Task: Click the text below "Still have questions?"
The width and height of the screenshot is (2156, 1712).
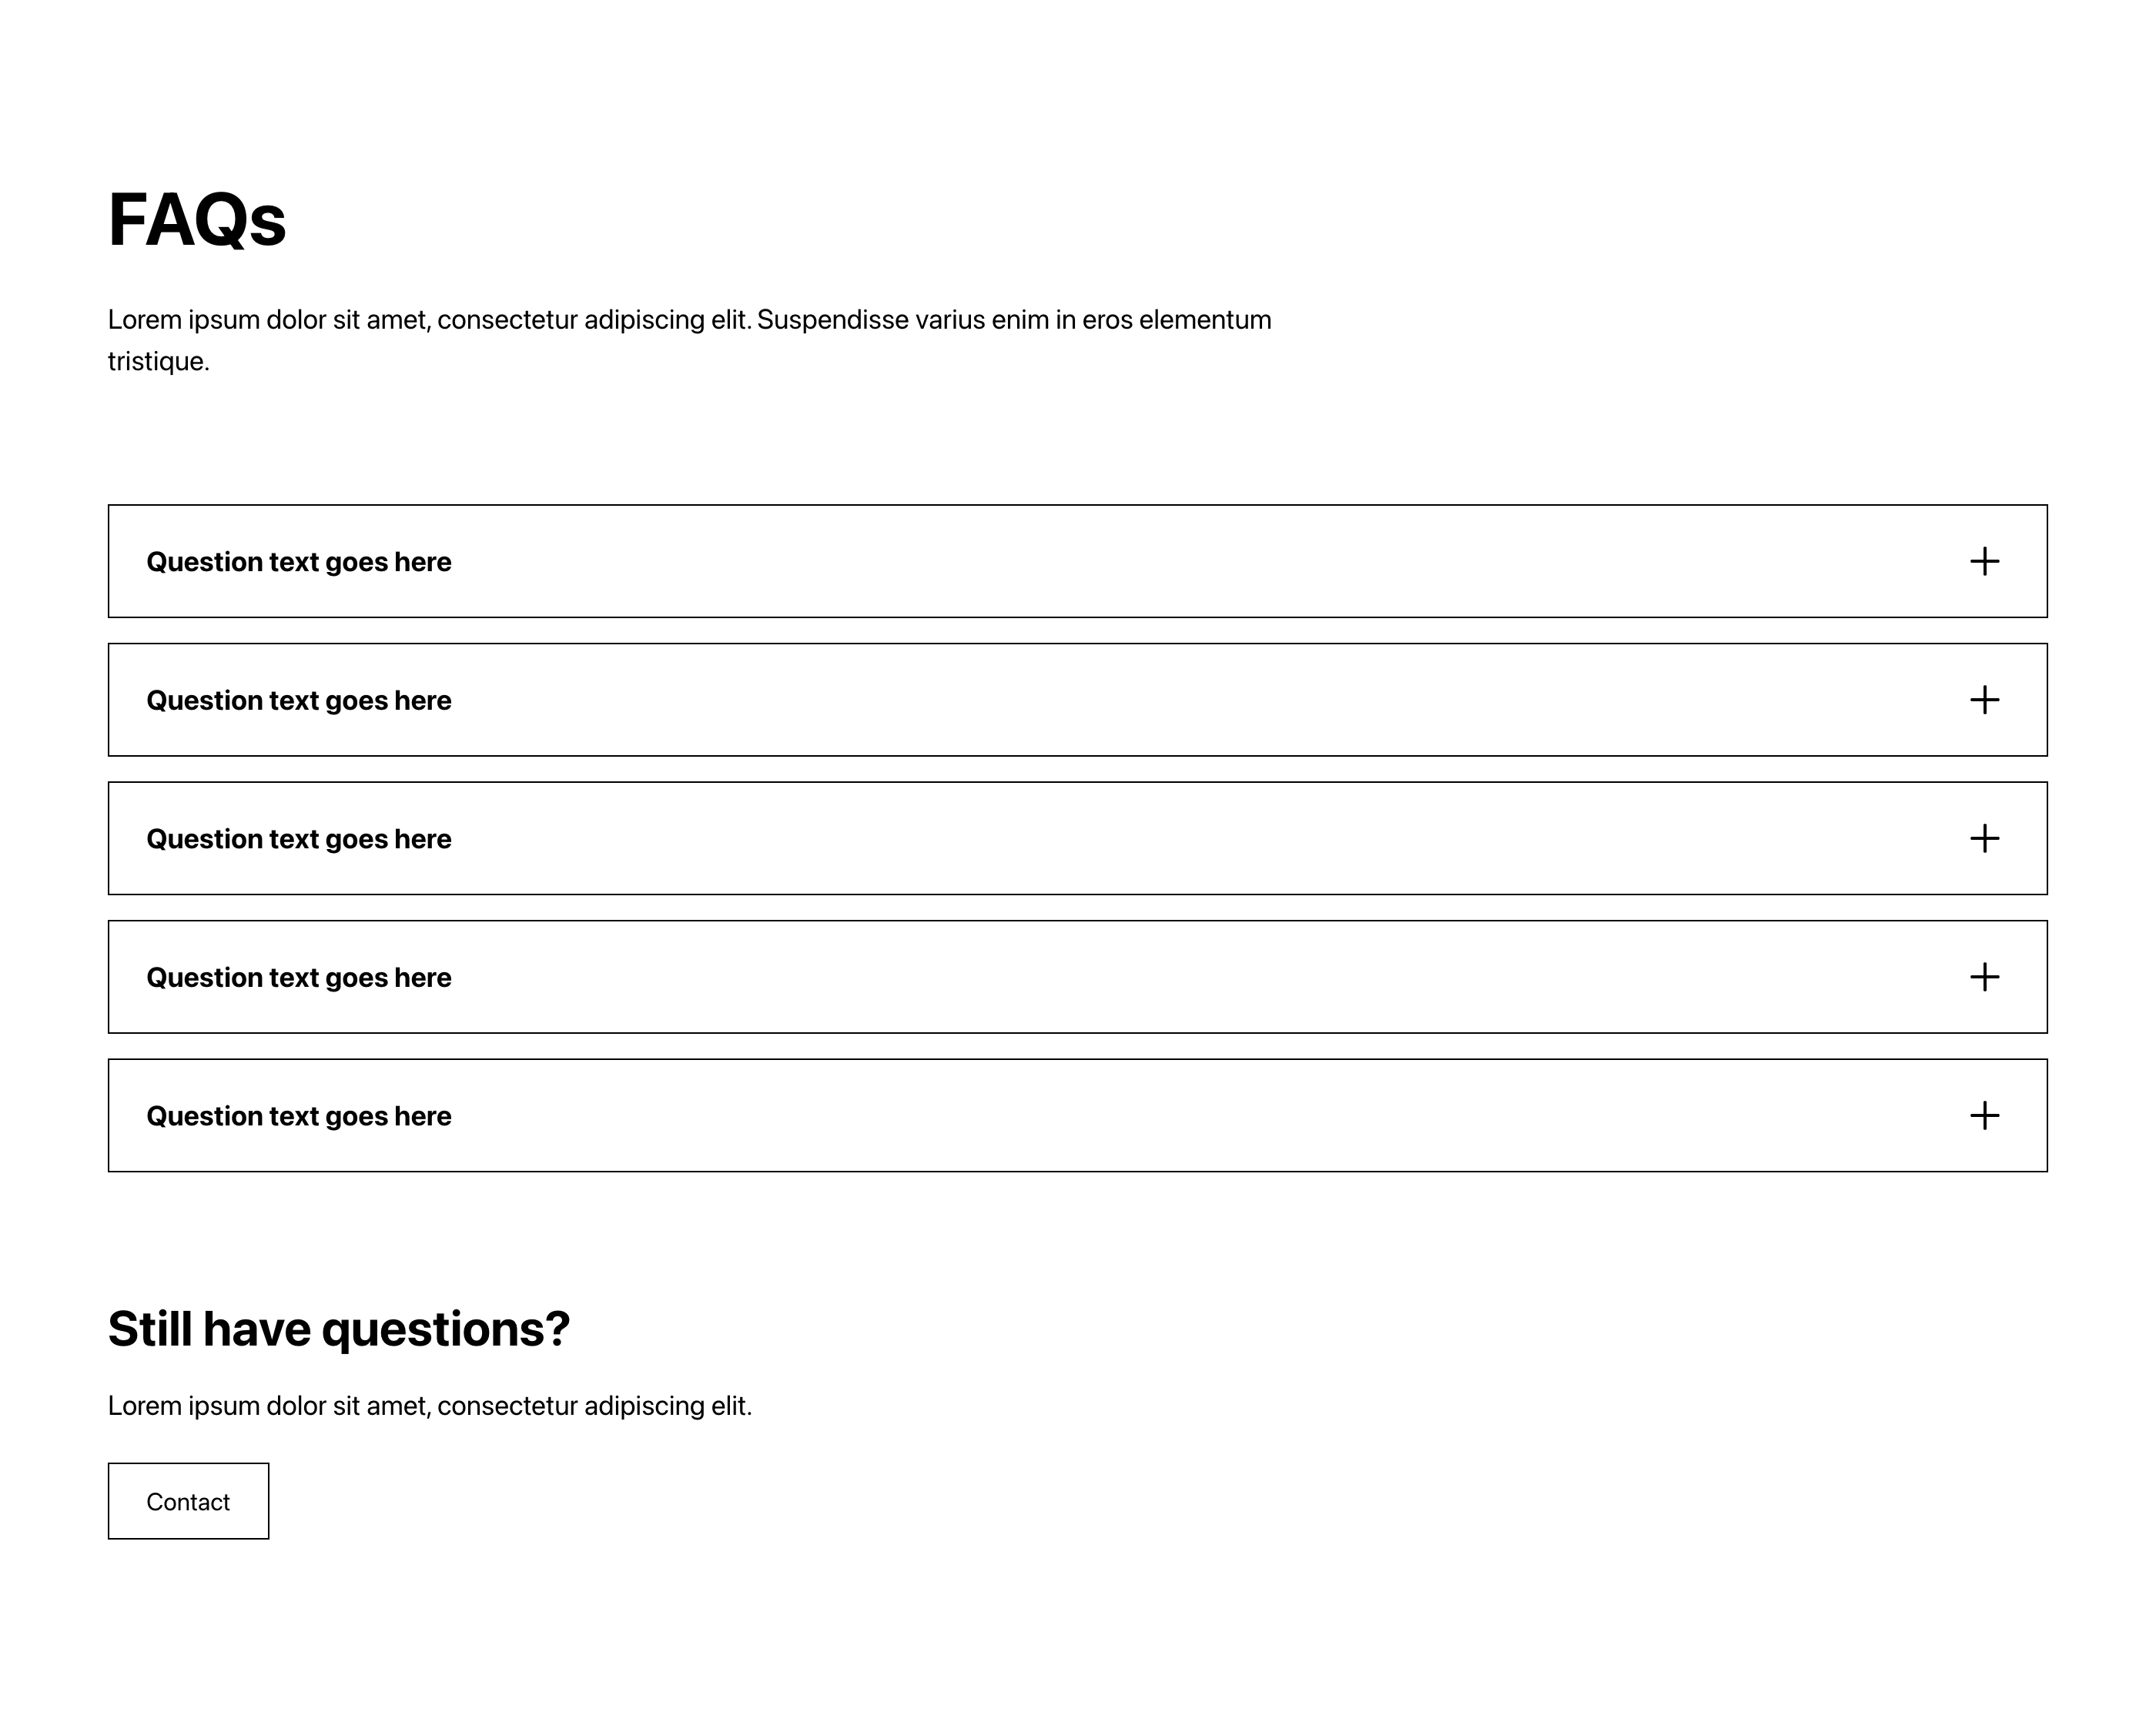Action: point(430,1406)
